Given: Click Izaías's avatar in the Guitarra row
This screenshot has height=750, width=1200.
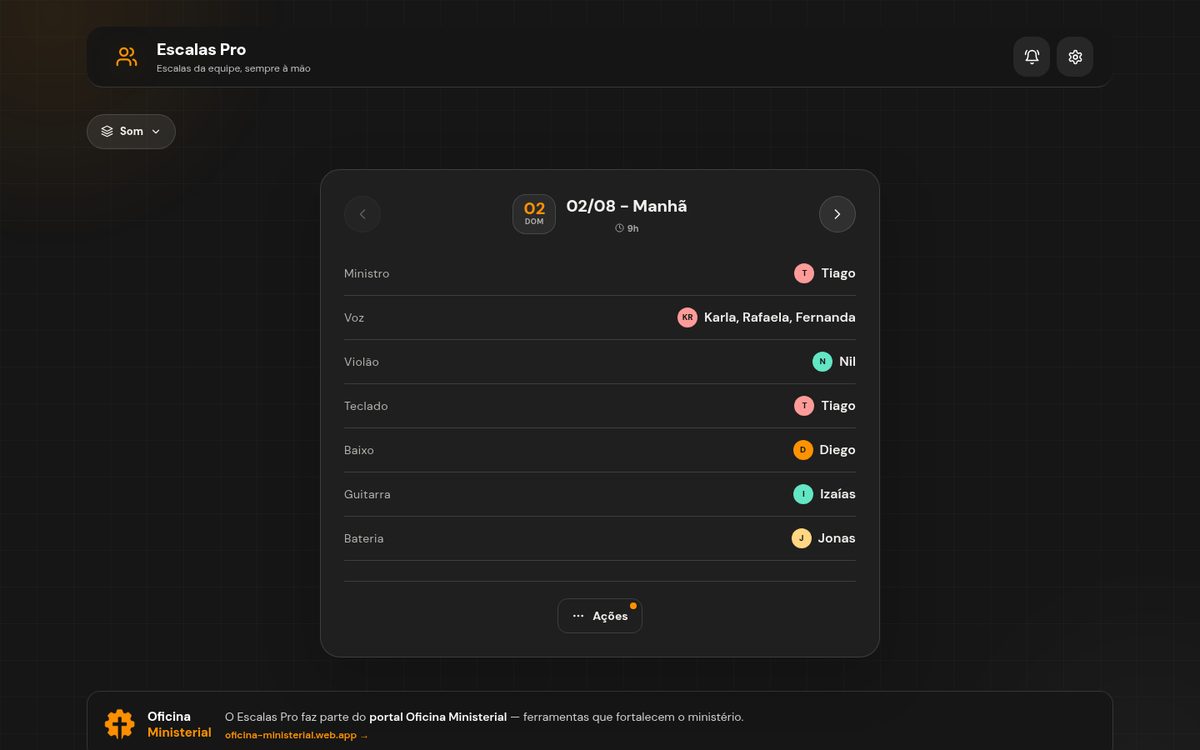Looking at the screenshot, I should coord(803,494).
